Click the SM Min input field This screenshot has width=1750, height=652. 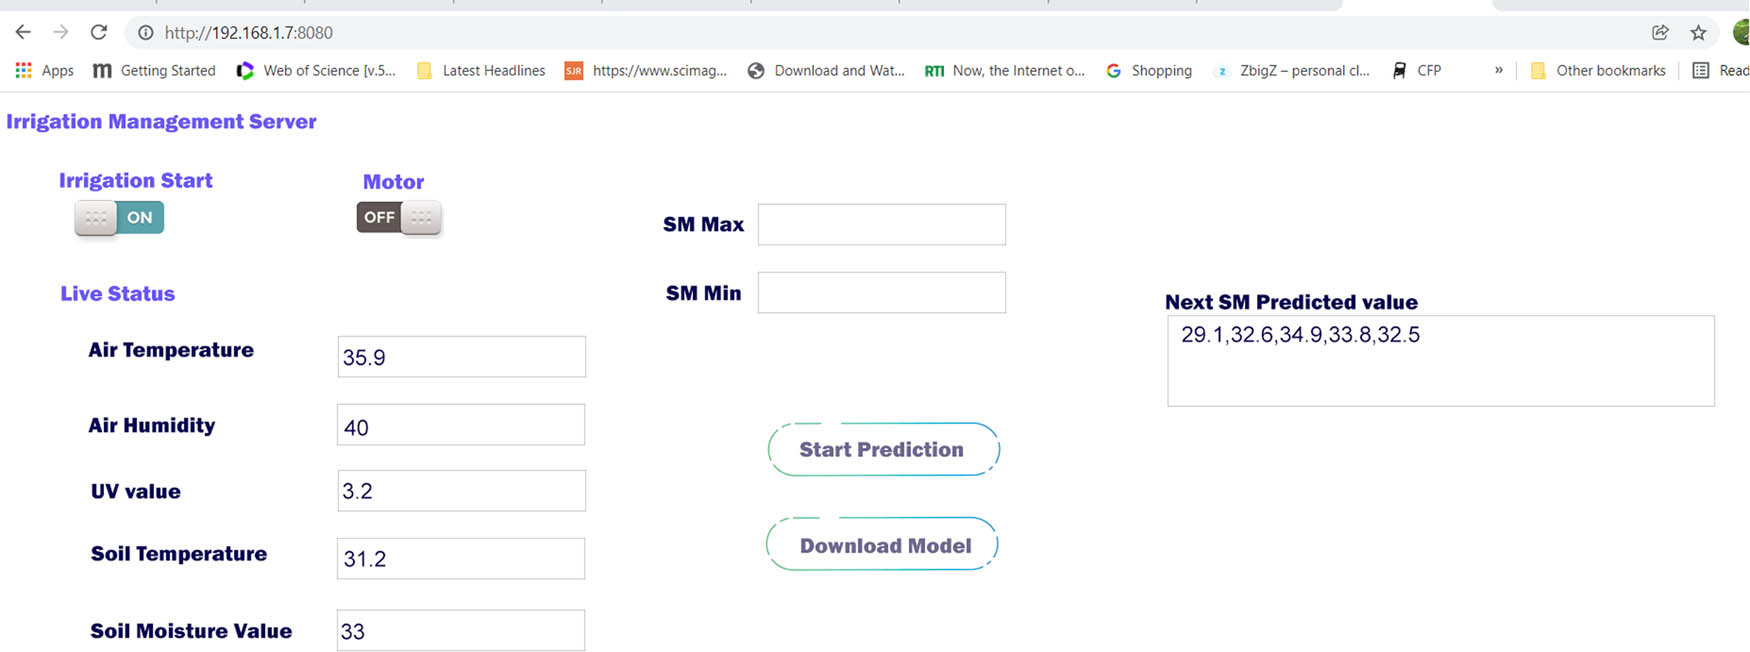point(881,292)
